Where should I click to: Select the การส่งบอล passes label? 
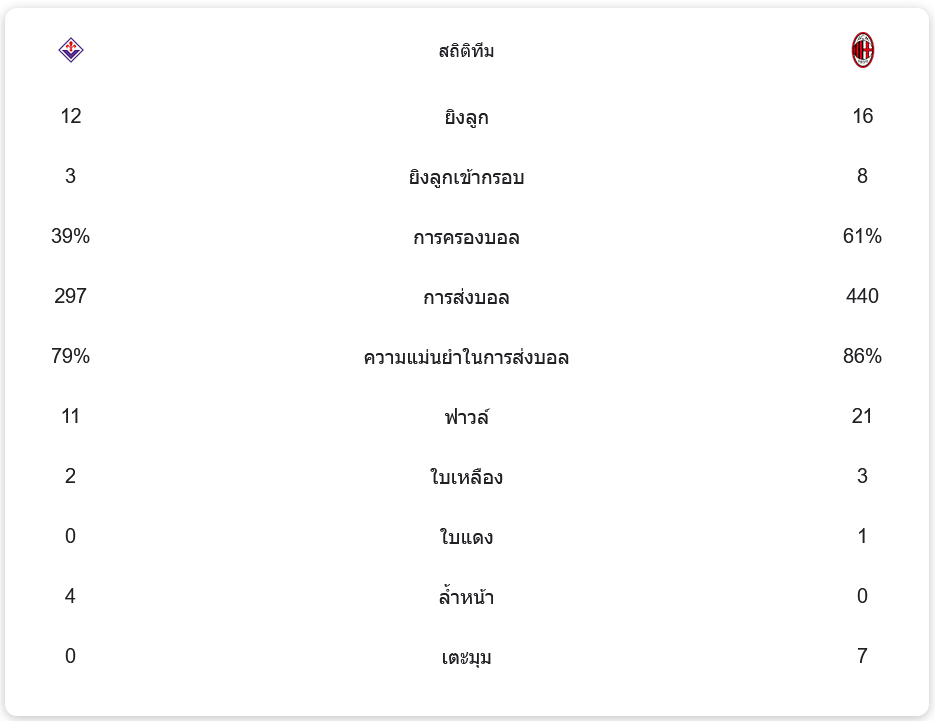coord(466,298)
